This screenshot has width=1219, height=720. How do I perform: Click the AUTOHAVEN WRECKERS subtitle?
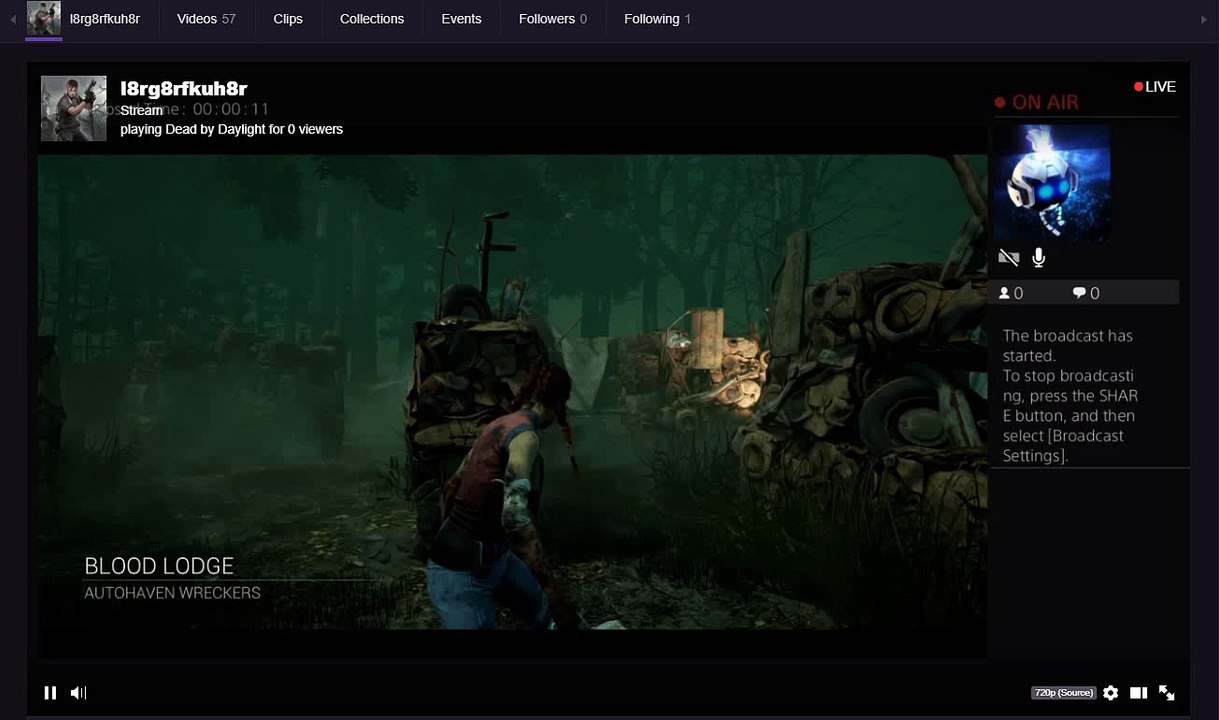(172, 593)
